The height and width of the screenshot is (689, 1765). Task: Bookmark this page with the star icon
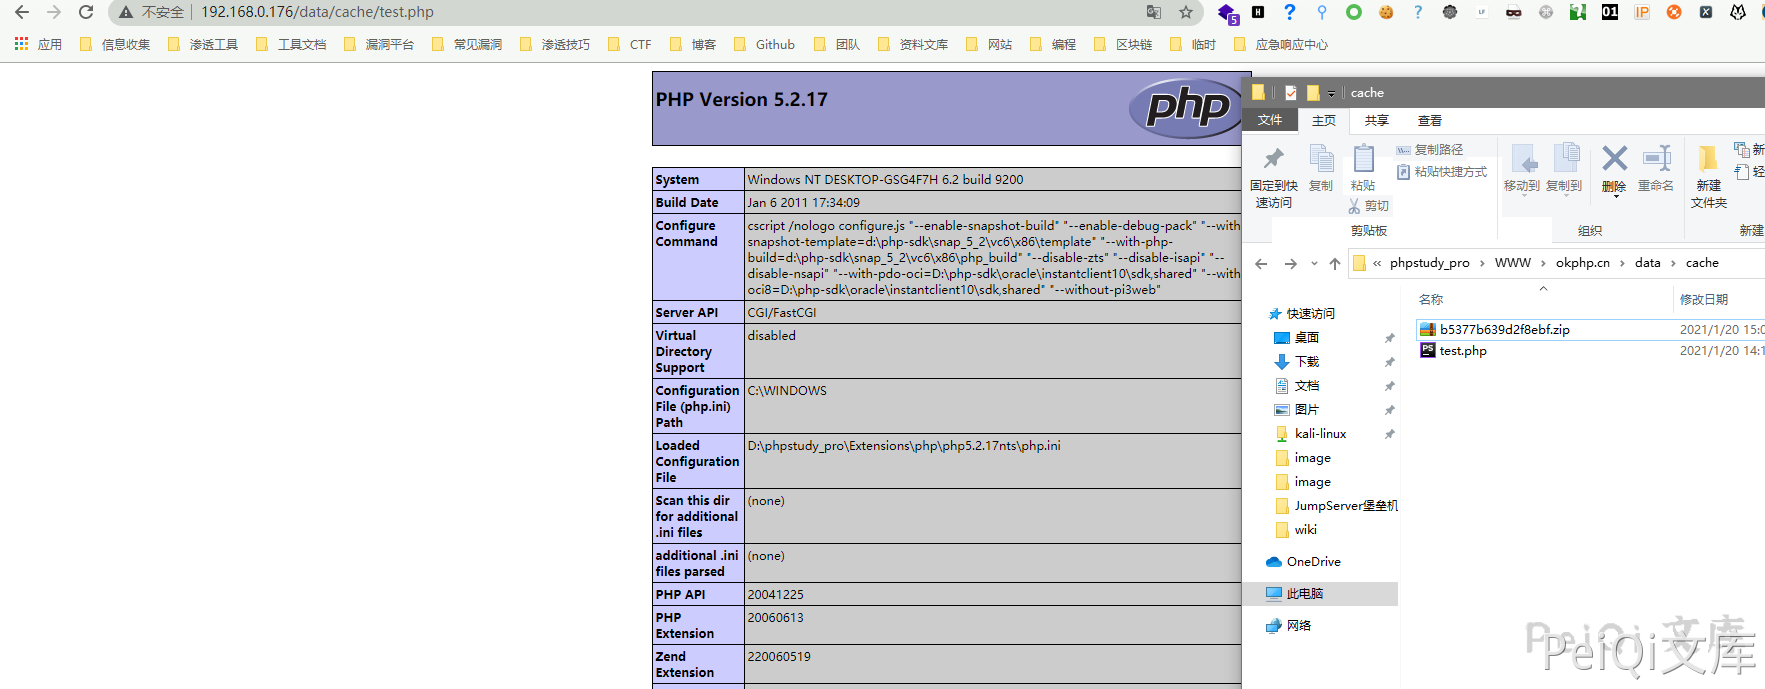click(1186, 12)
